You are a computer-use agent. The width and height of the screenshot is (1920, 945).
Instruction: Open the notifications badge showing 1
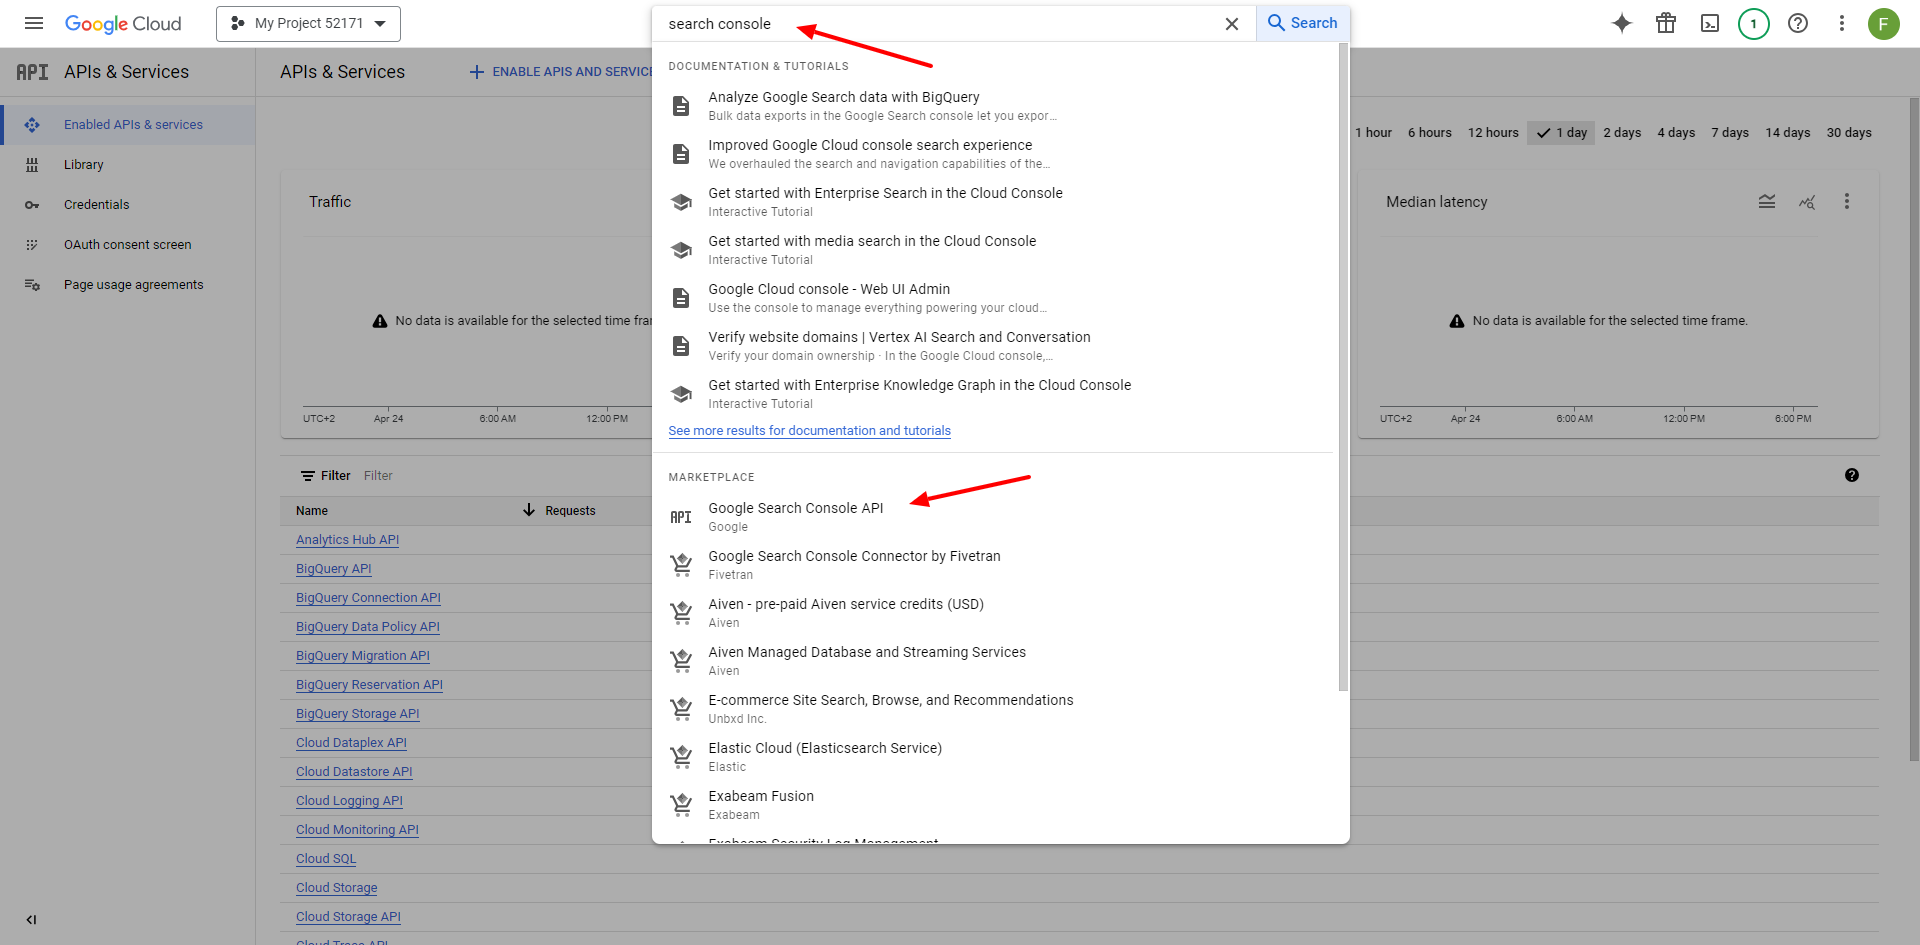click(1754, 23)
